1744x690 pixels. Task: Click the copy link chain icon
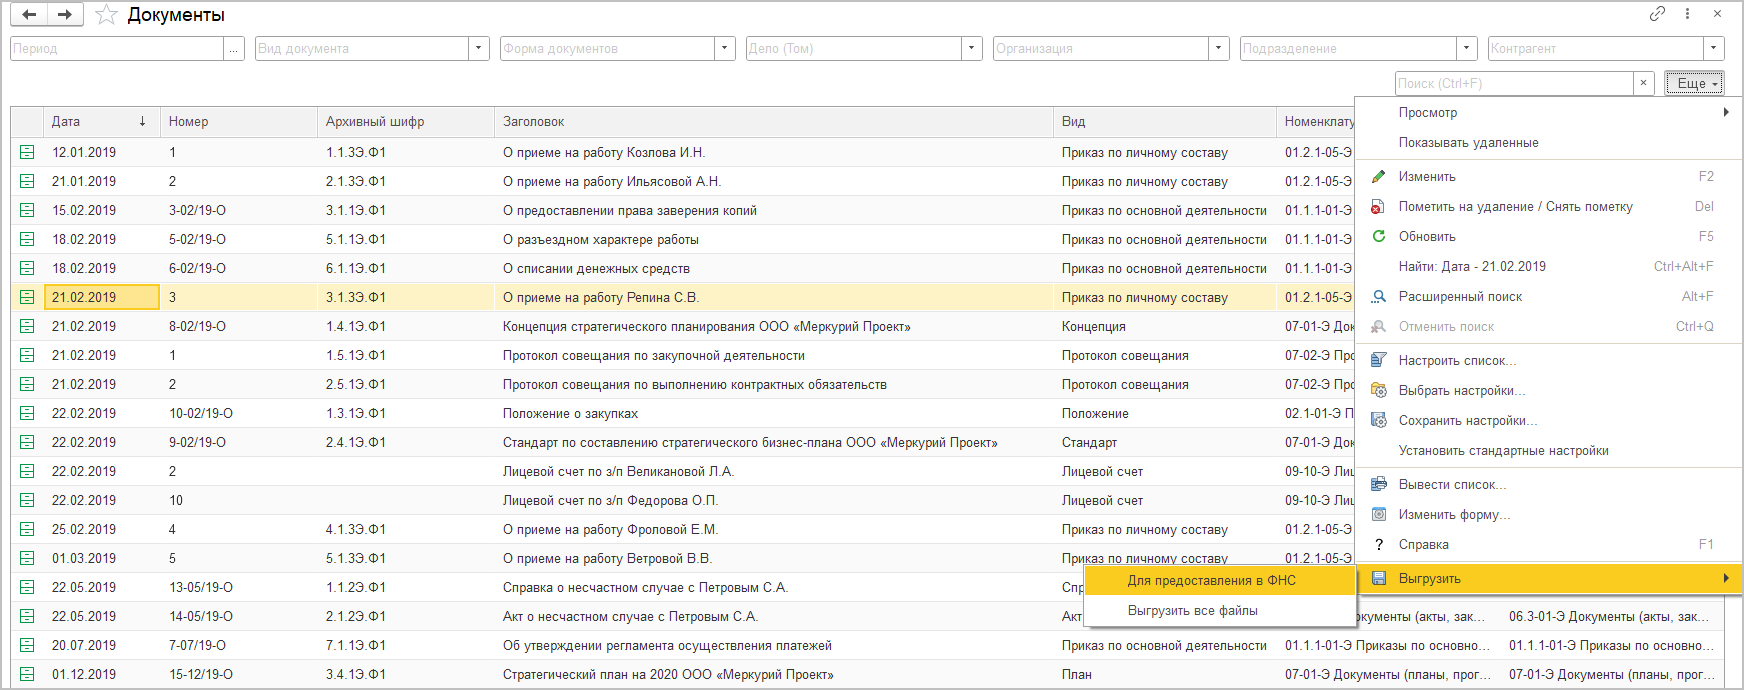click(x=1657, y=14)
